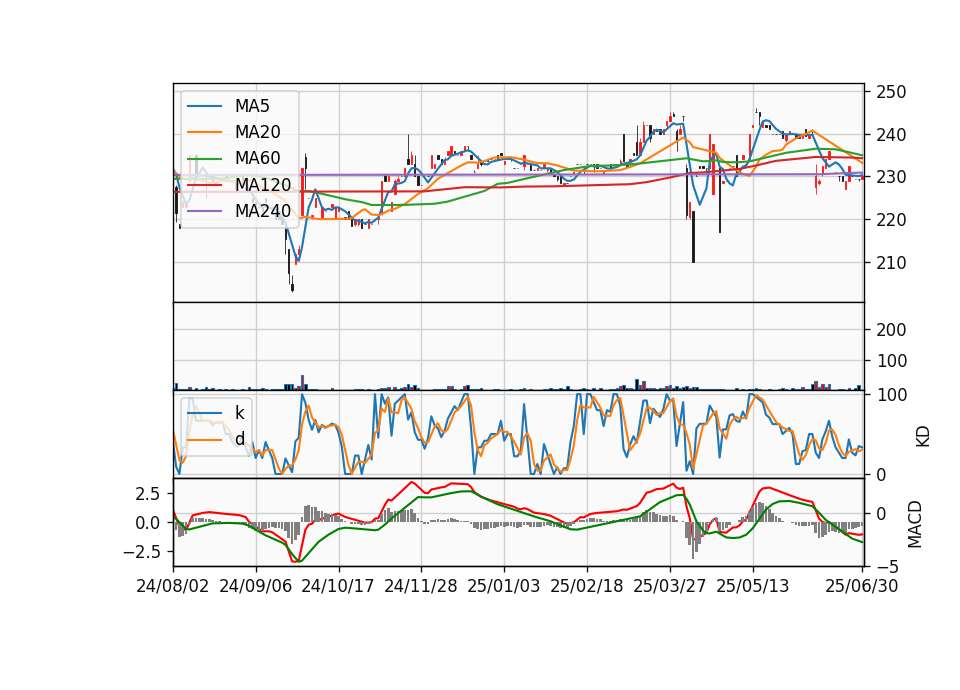The height and width of the screenshot is (690, 960).
Task: Click the 250 price axis label
Action: pyautogui.click(x=891, y=92)
